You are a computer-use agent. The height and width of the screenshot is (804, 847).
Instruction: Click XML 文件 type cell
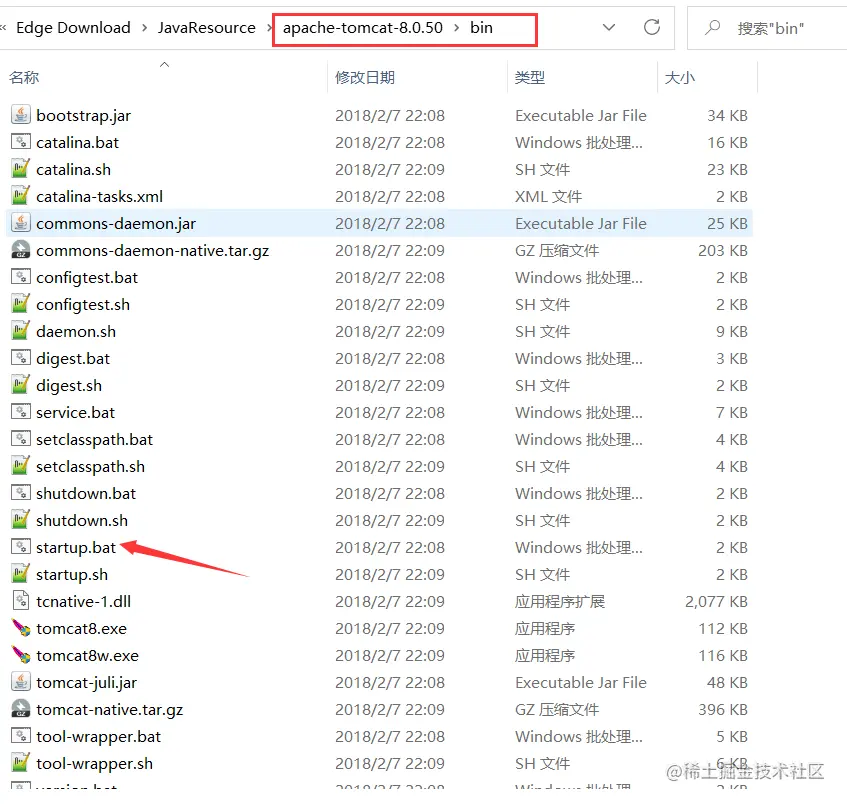pos(548,196)
